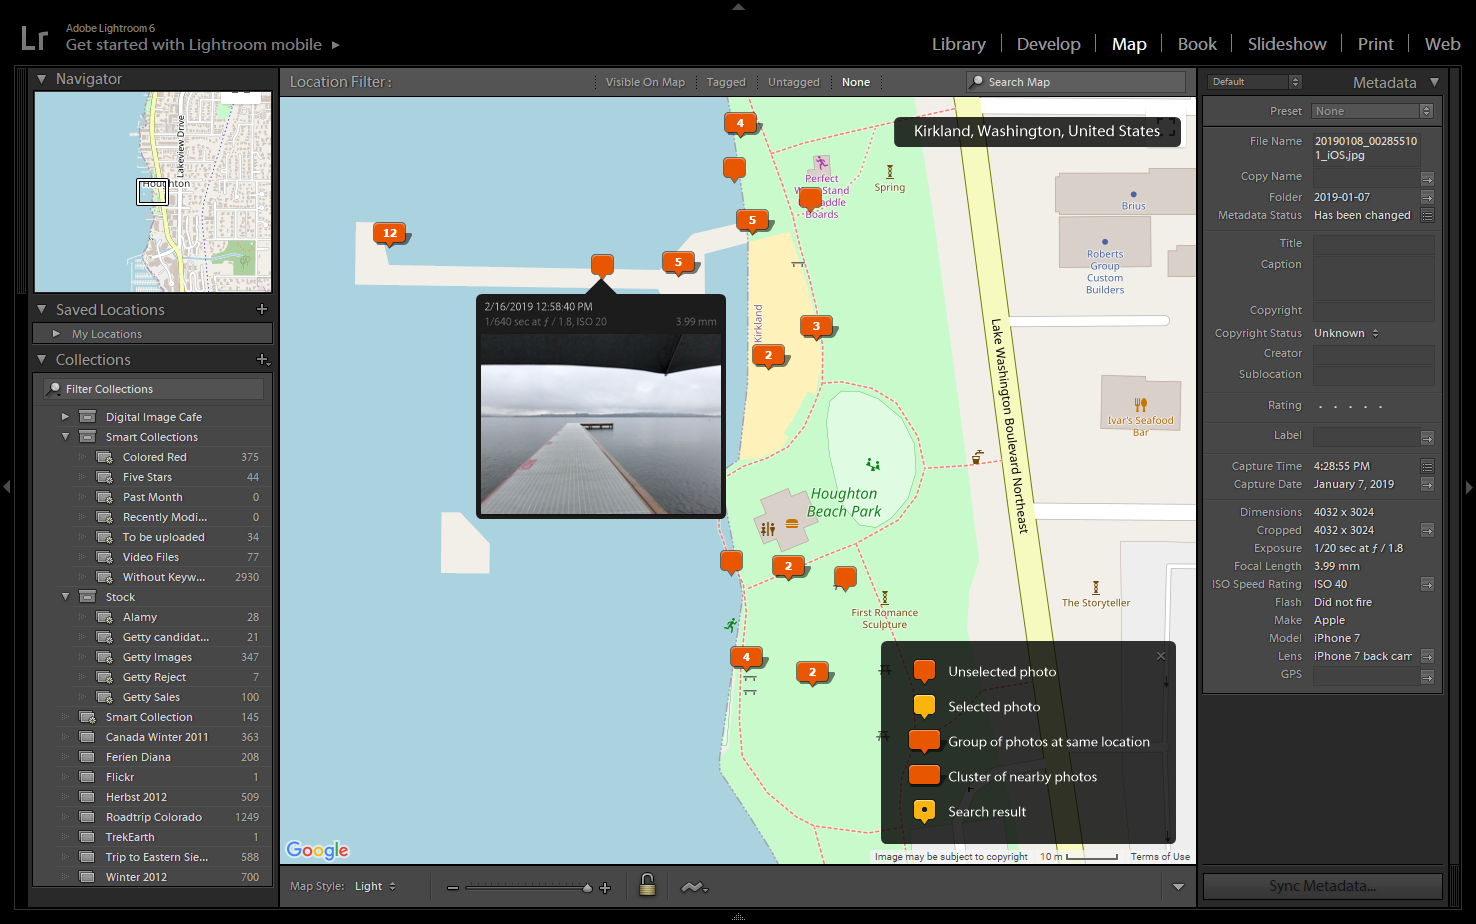Collapse the Smart Collections set
The height and width of the screenshot is (924, 1476).
[x=66, y=437]
